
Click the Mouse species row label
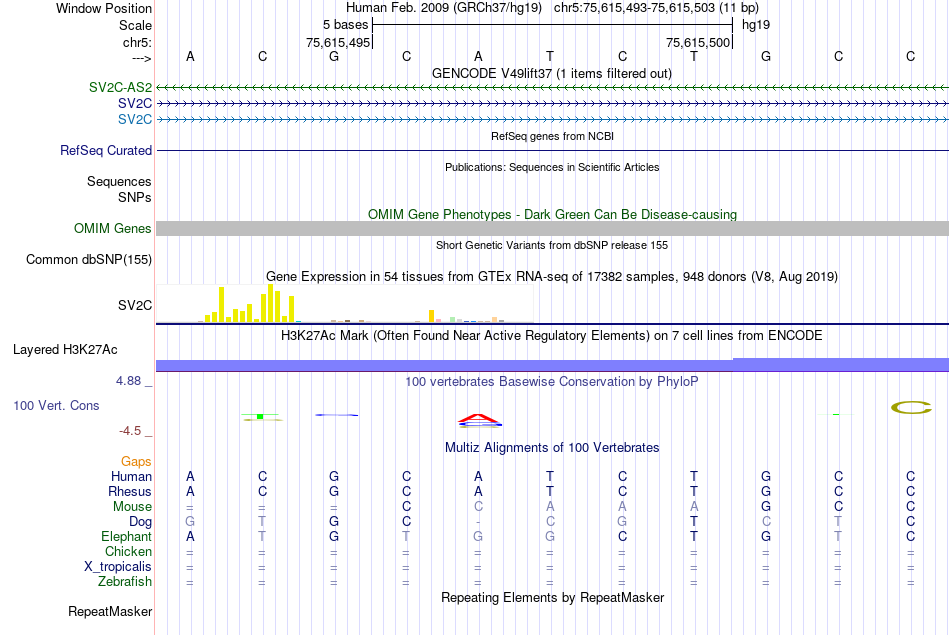[x=132, y=507]
